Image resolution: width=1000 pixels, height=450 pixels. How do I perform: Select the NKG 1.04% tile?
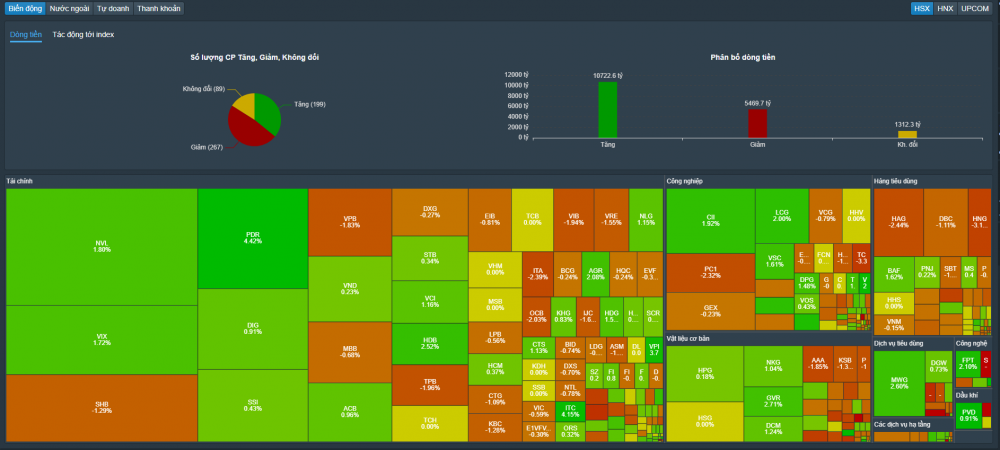click(x=773, y=366)
